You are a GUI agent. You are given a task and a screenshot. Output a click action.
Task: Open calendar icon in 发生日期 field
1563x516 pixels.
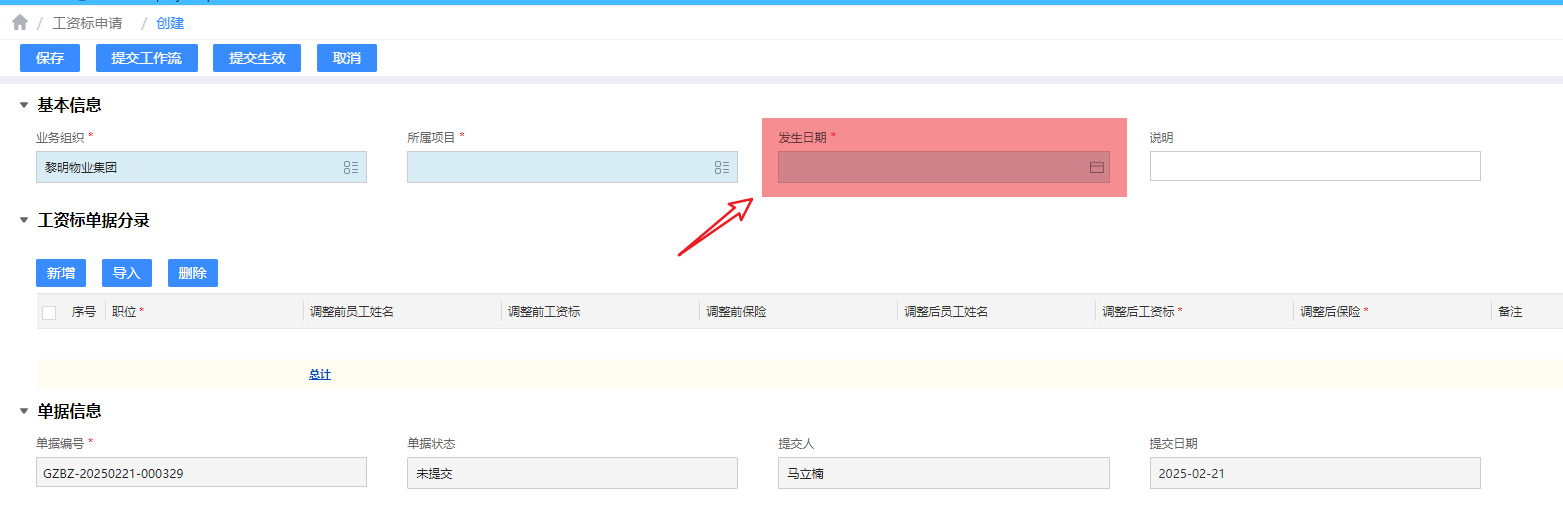click(x=1097, y=167)
